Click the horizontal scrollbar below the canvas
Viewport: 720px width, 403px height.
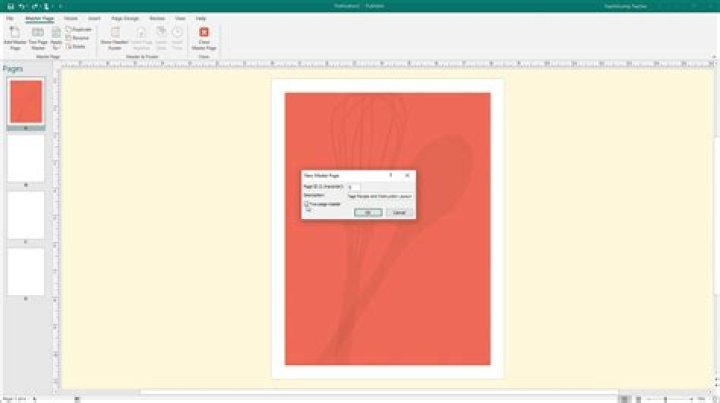pos(379,392)
